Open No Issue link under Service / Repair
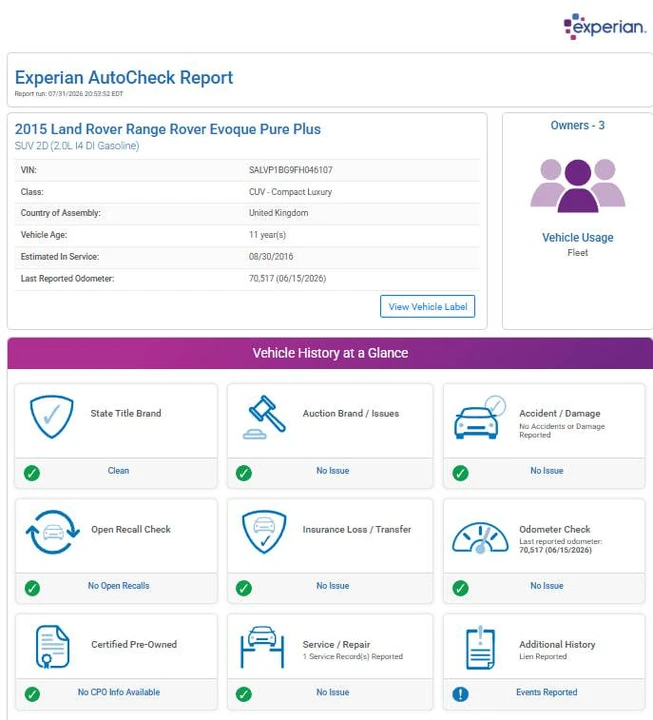 coord(332,692)
